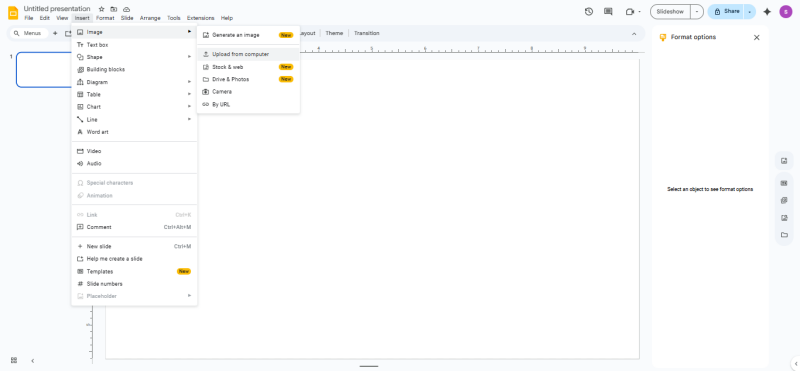Image resolution: width=800 pixels, height=371 pixels.
Task: Expand the Line submenu
Action: (134, 119)
